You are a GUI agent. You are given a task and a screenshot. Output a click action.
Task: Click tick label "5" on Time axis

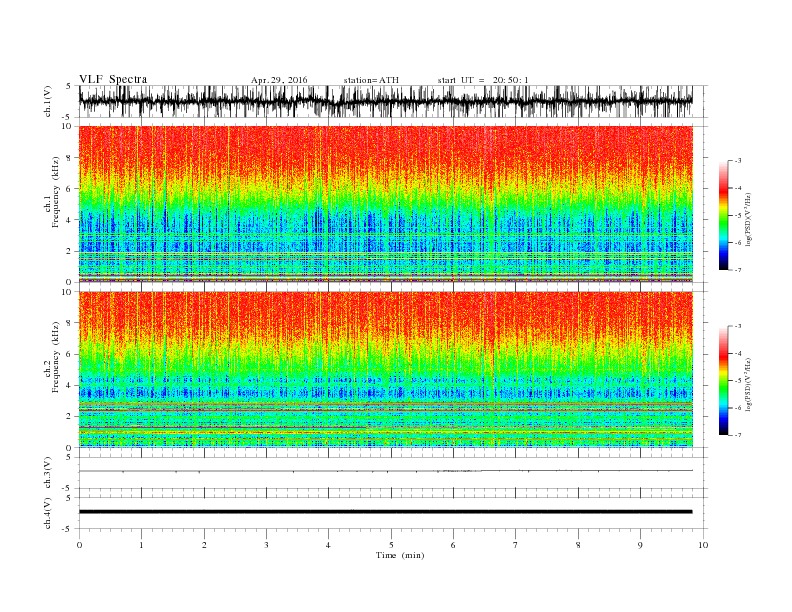(391, 545)
